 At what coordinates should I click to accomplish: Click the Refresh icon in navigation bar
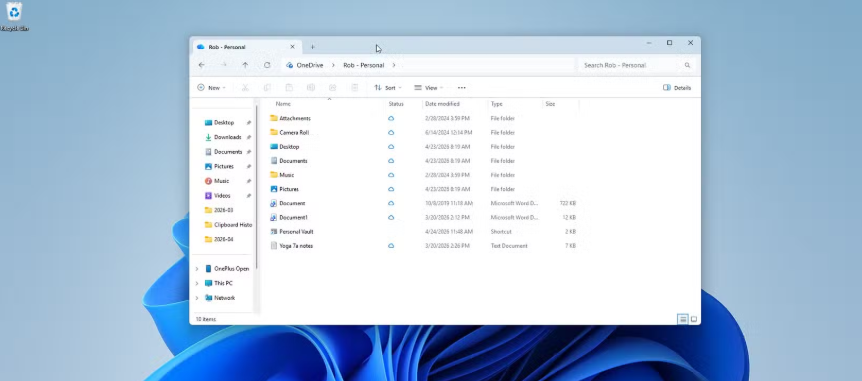point(267,65)
